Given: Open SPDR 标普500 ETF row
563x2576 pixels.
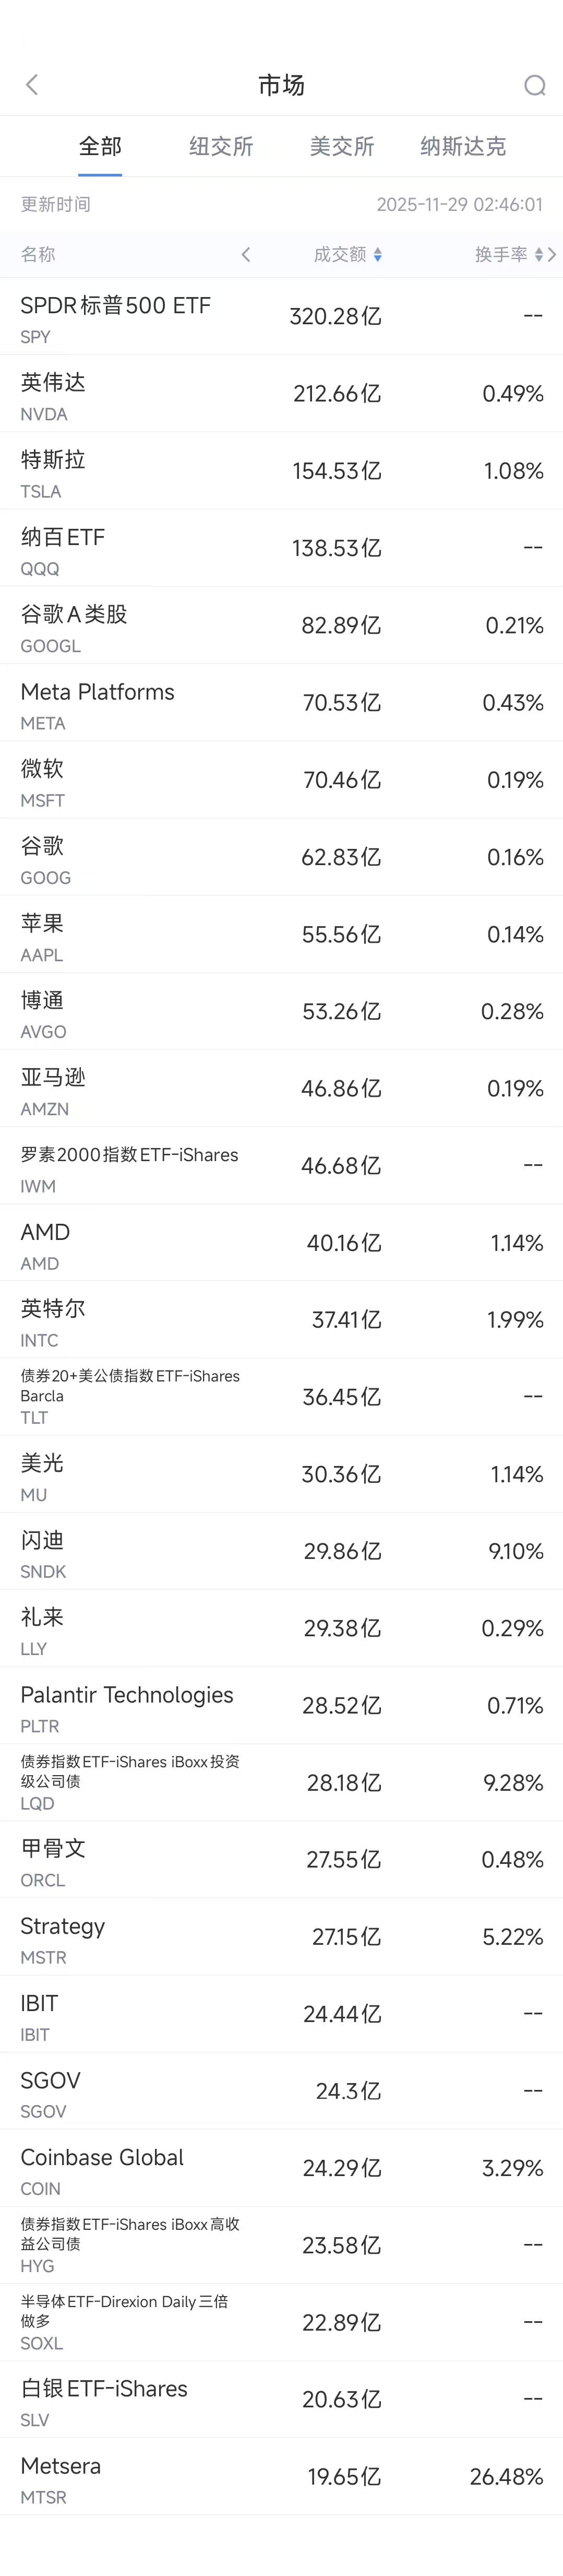Looking at the screenshot, I should click(x=281, y=317).
